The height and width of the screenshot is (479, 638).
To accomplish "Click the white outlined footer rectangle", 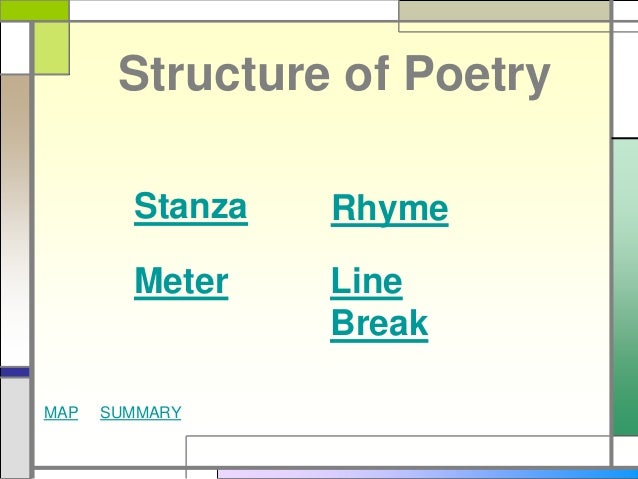I will click(x=398, y=451).
